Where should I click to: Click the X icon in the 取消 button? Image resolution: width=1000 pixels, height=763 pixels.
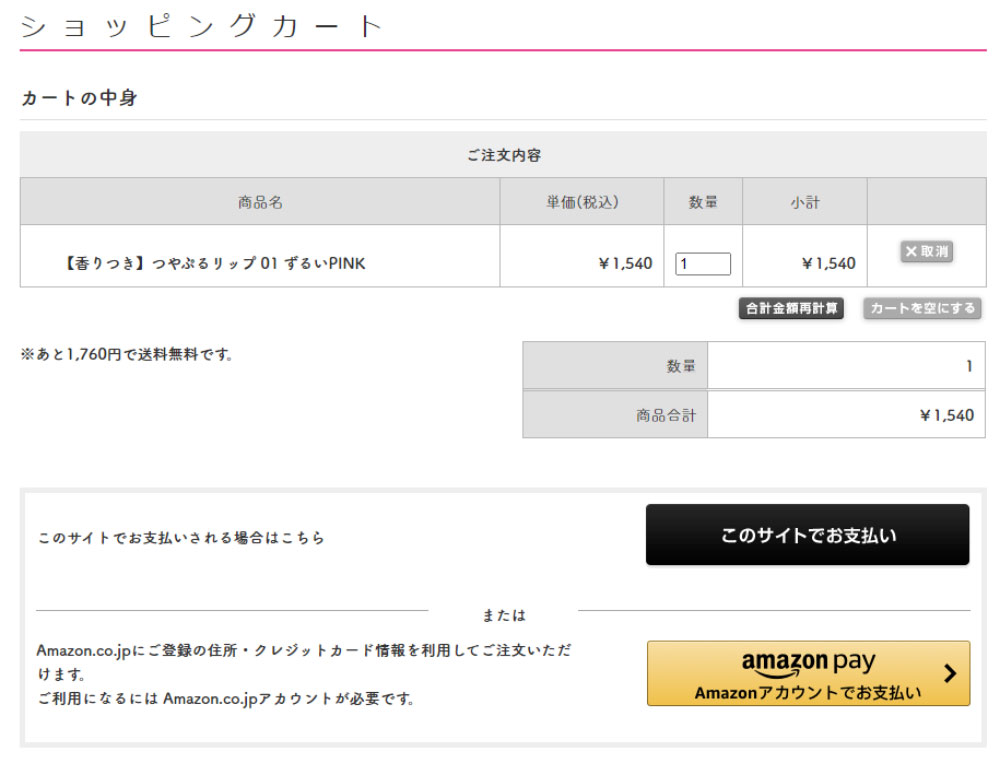click(911, 252)
